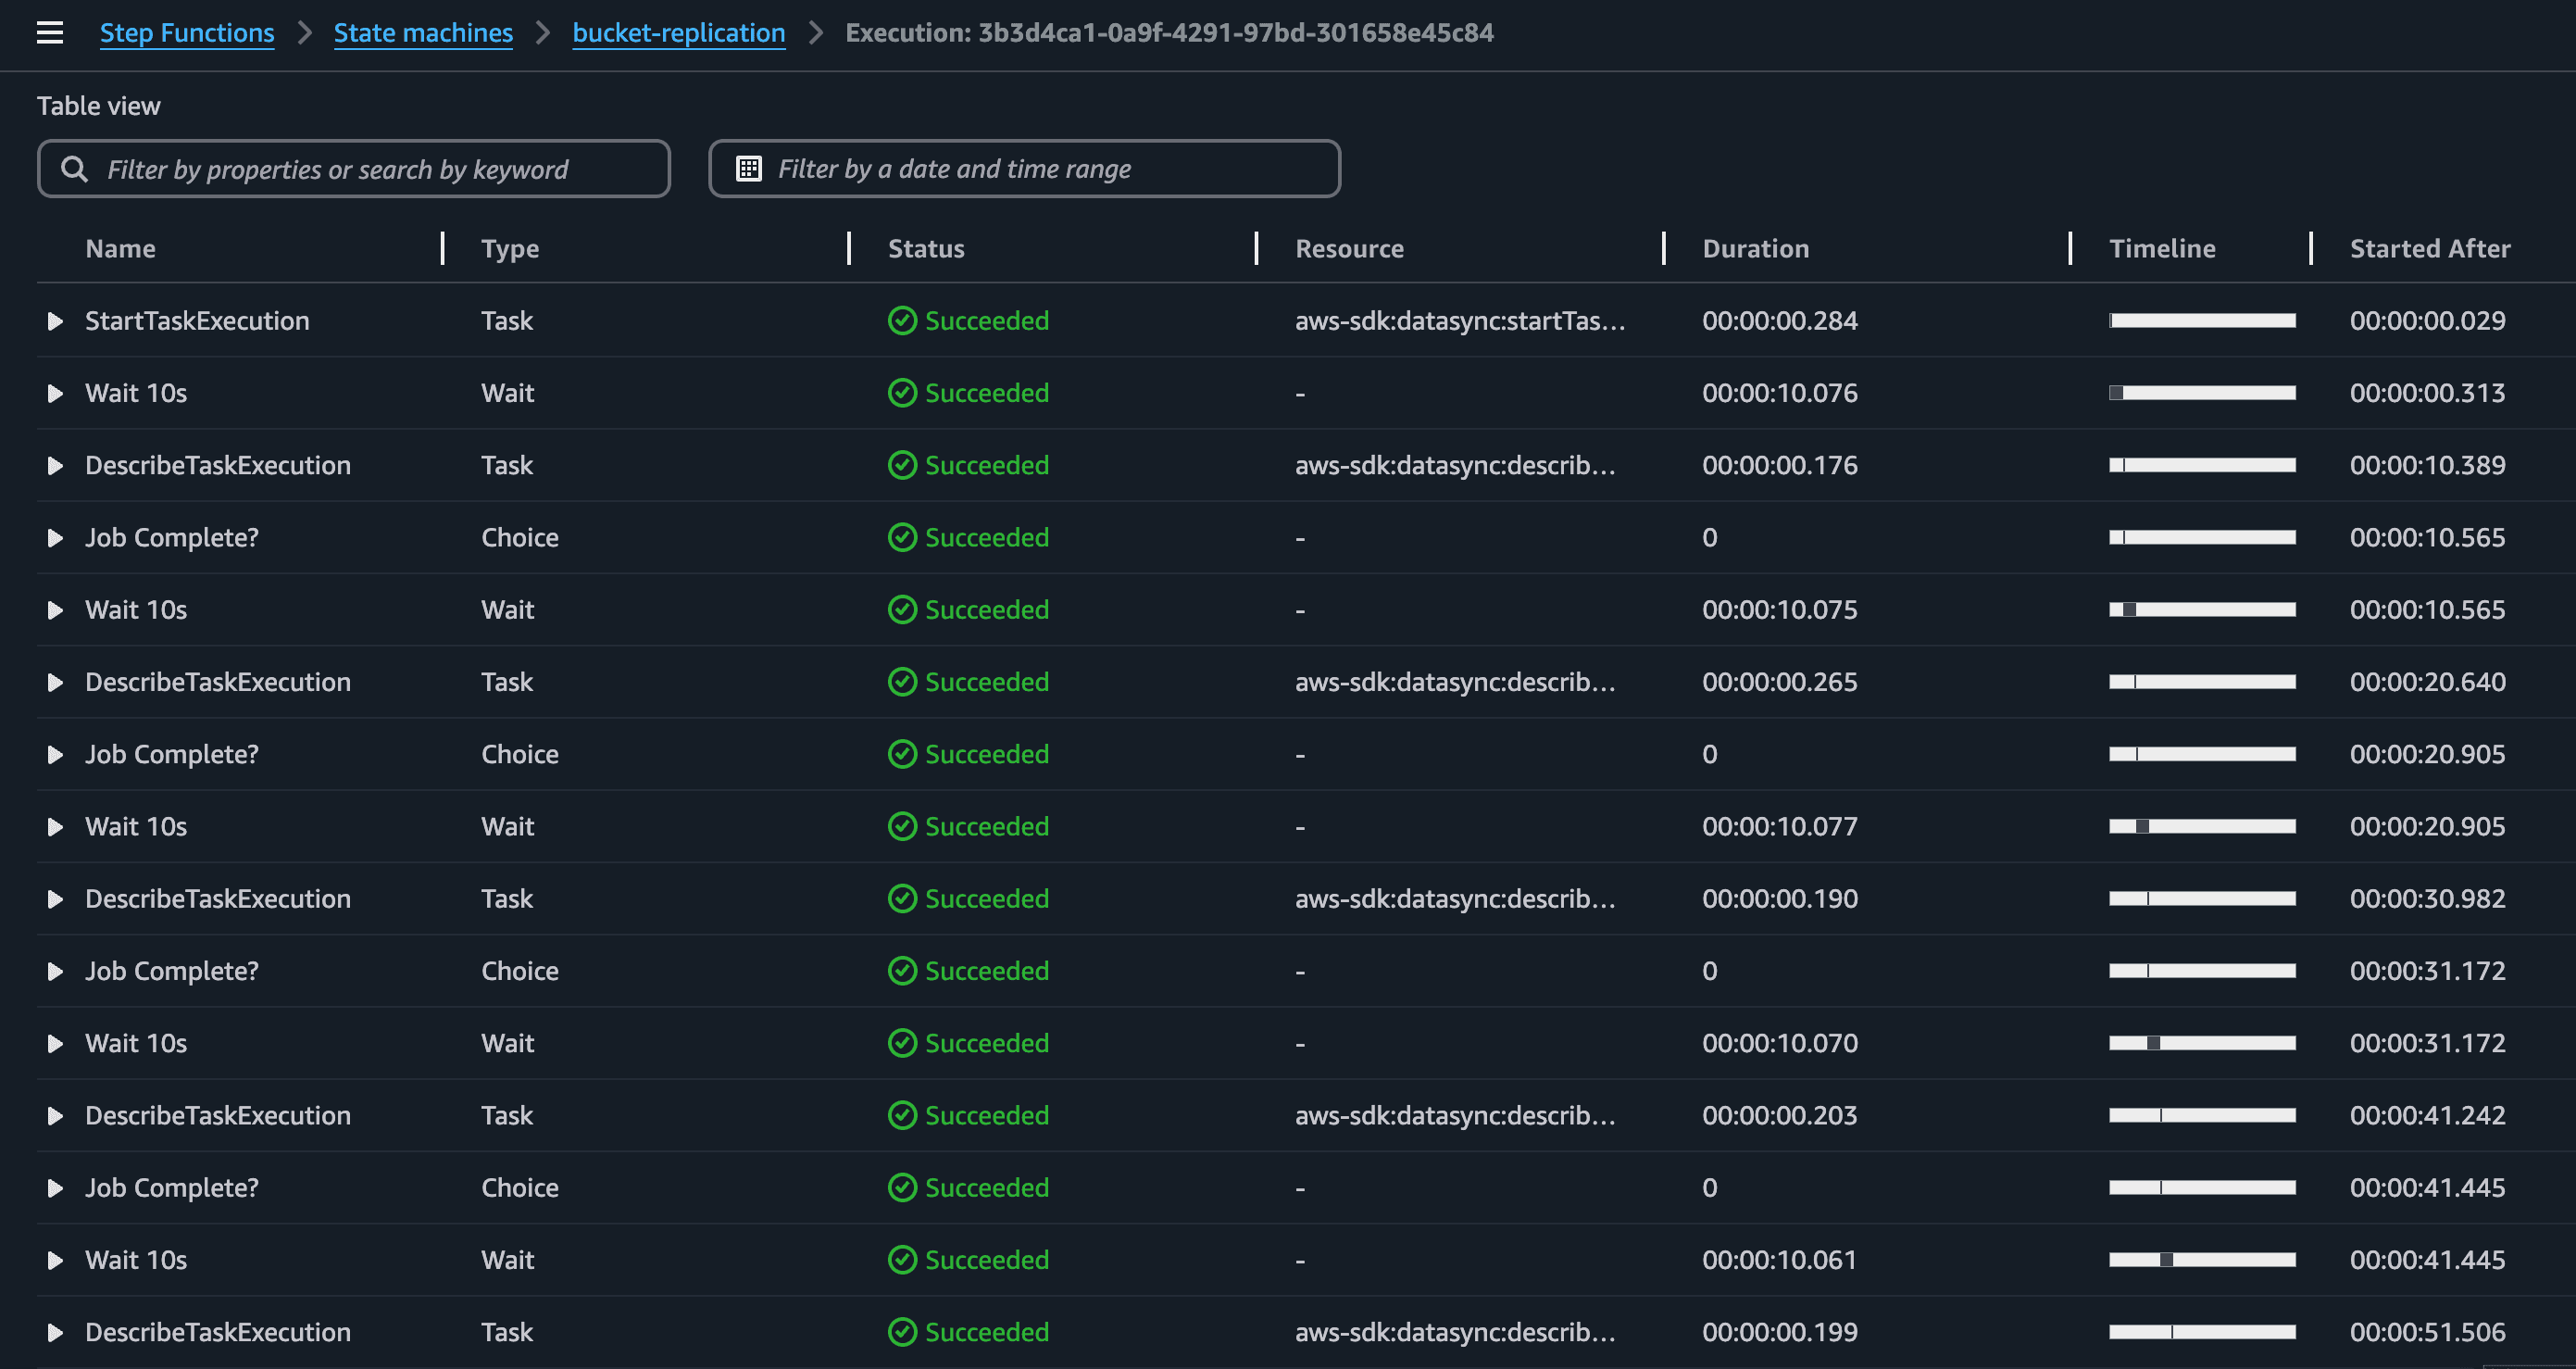Expand Job Complete? row started after 00:00:41.445
Viewport: 2576px width, 1369px height.
[55, 1188]
